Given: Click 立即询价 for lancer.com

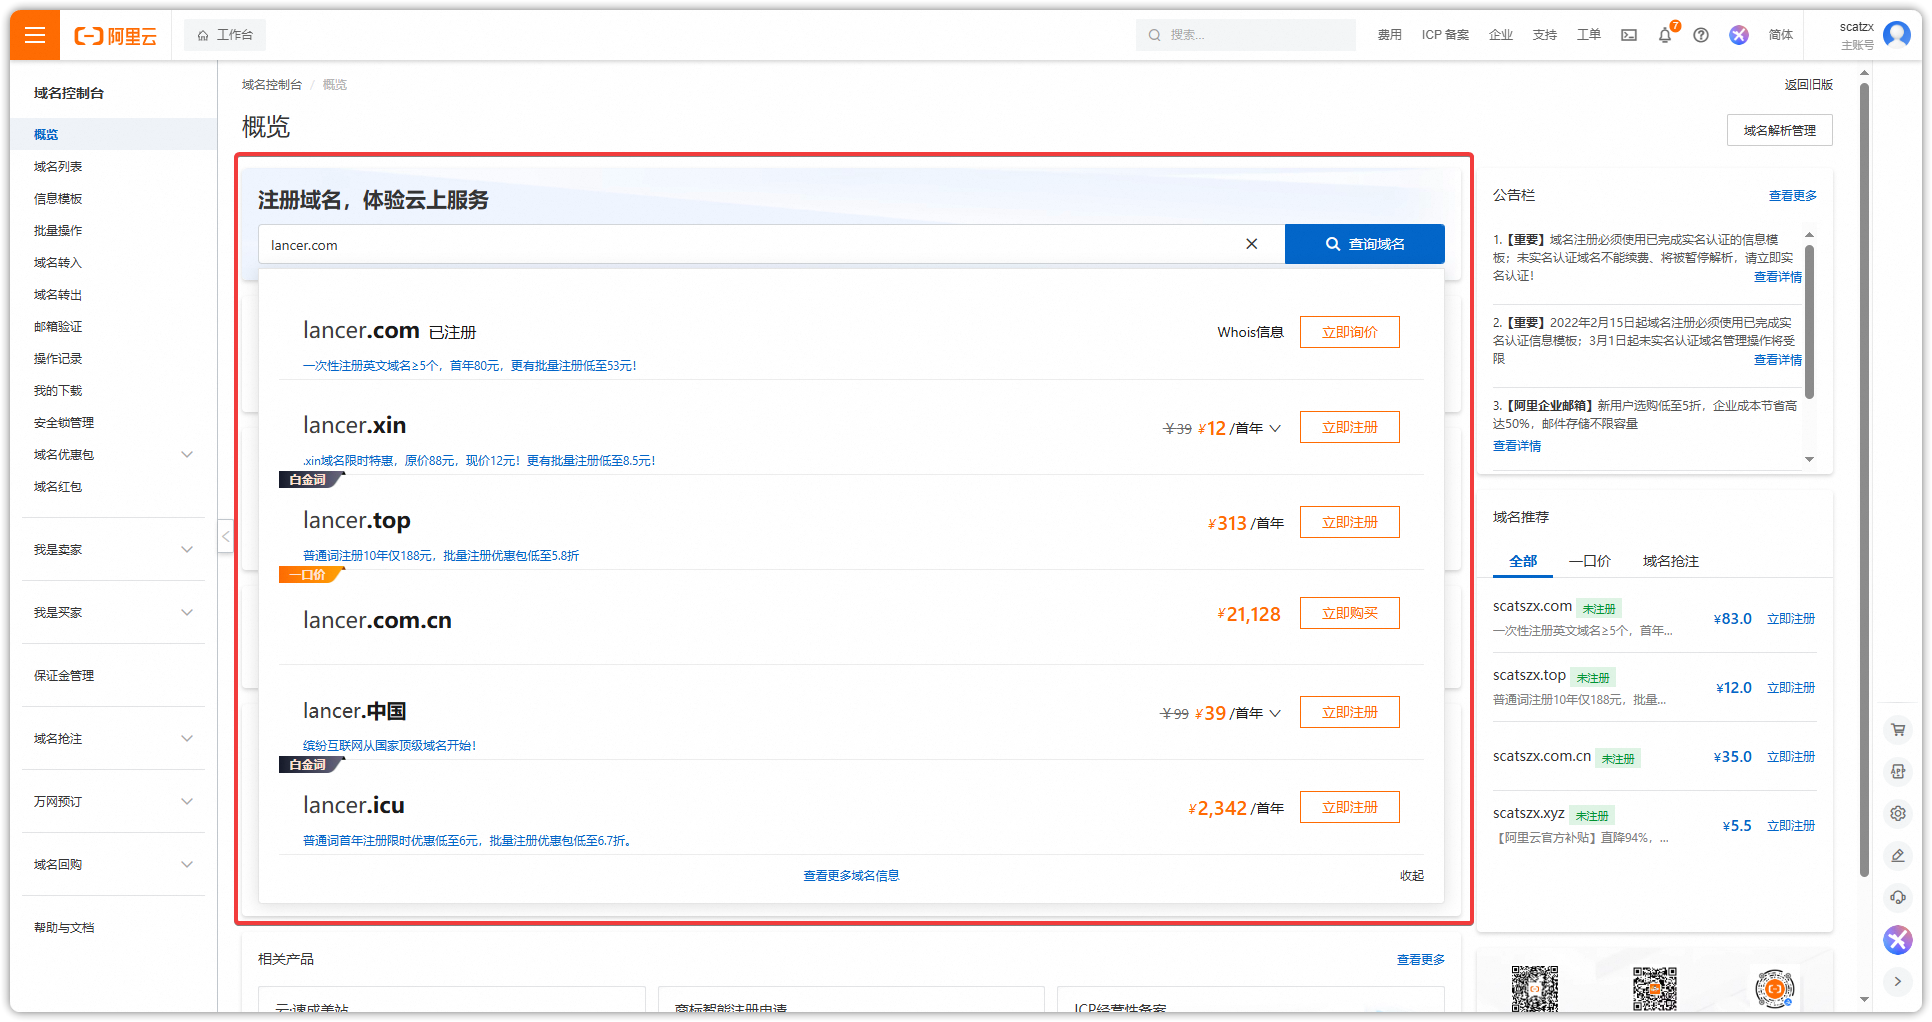Looking at the screenshot, I should [x=1350, y=332].
